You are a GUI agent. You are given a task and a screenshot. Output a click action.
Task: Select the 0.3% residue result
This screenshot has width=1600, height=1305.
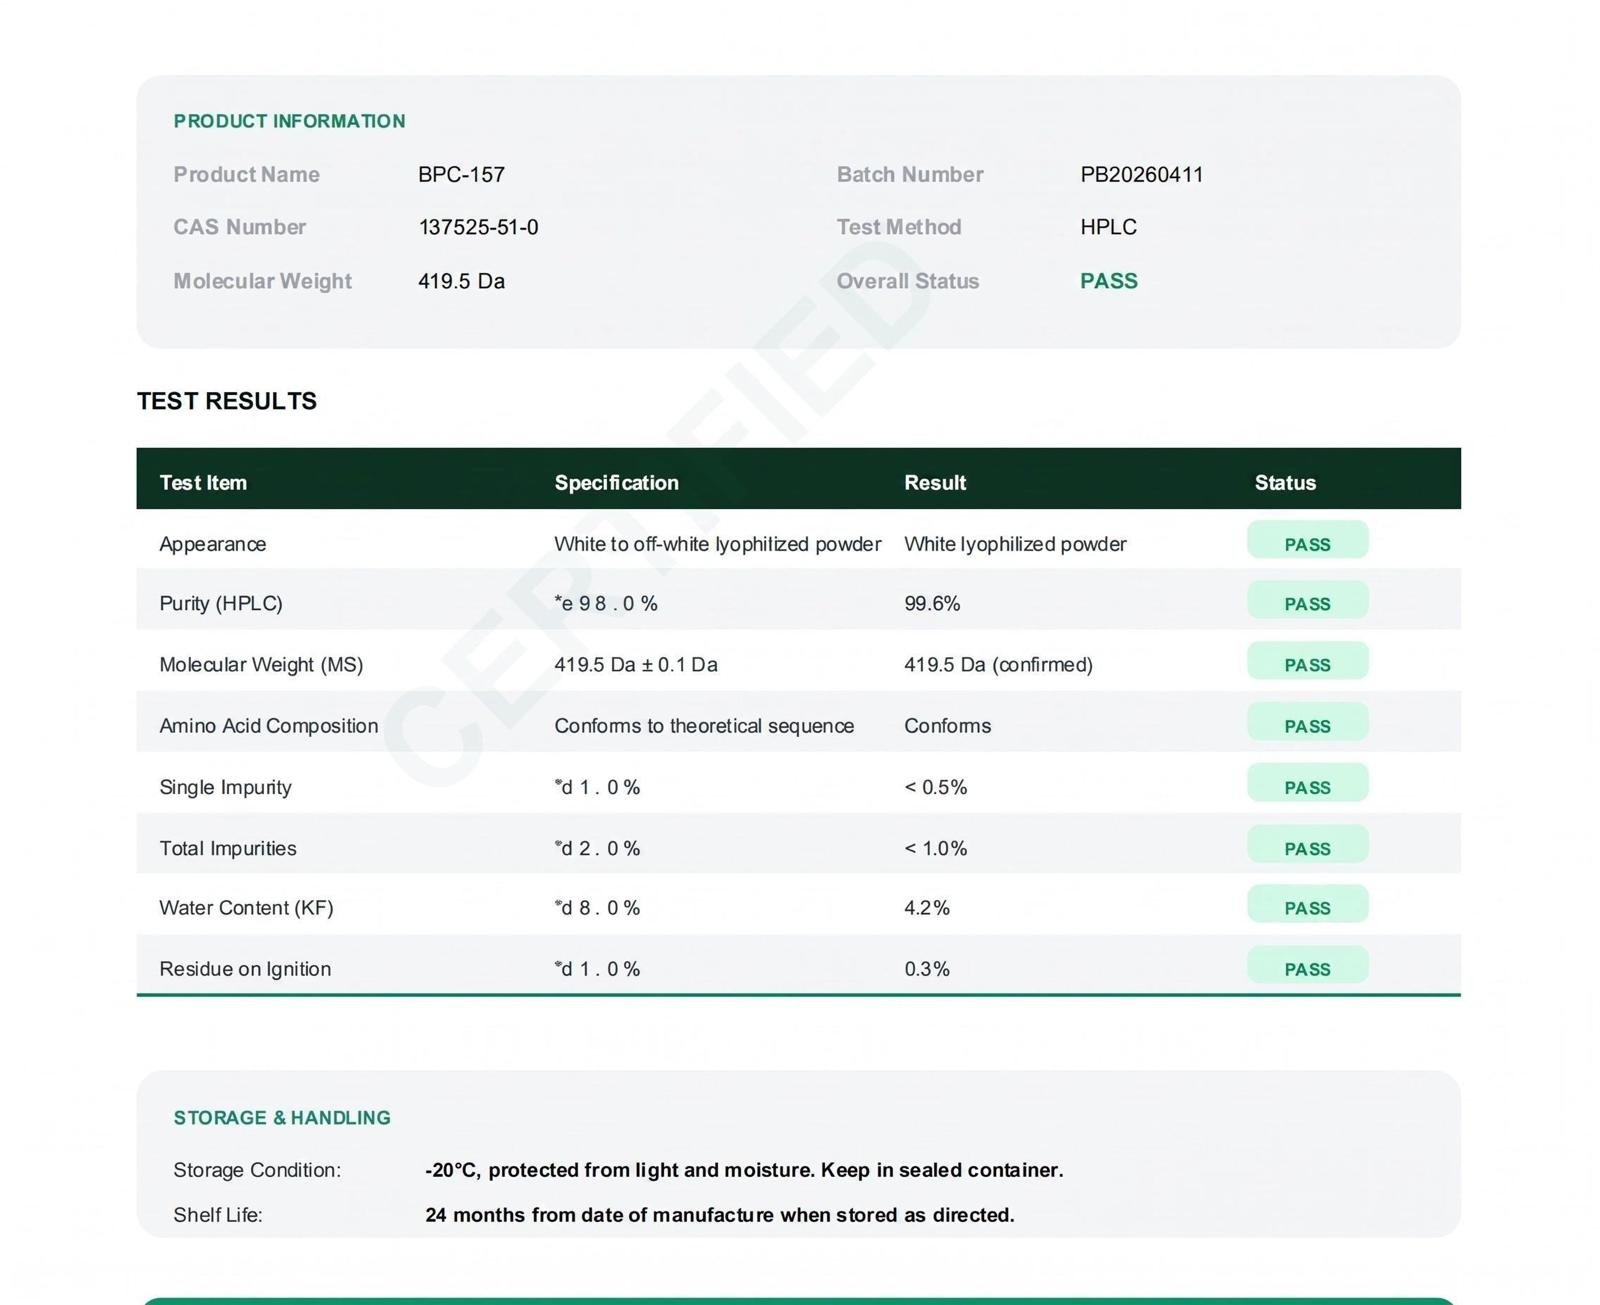pos(927,969)
